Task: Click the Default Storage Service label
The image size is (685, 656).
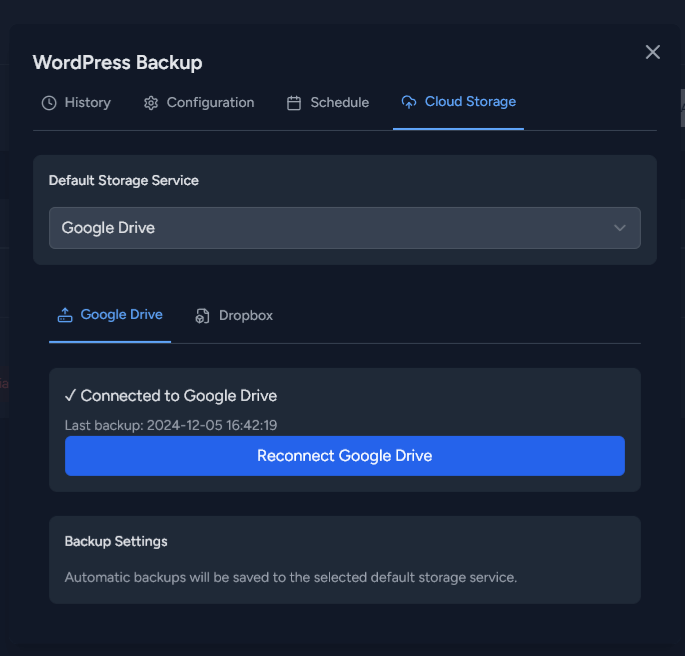Action: (x=124, y=180)
